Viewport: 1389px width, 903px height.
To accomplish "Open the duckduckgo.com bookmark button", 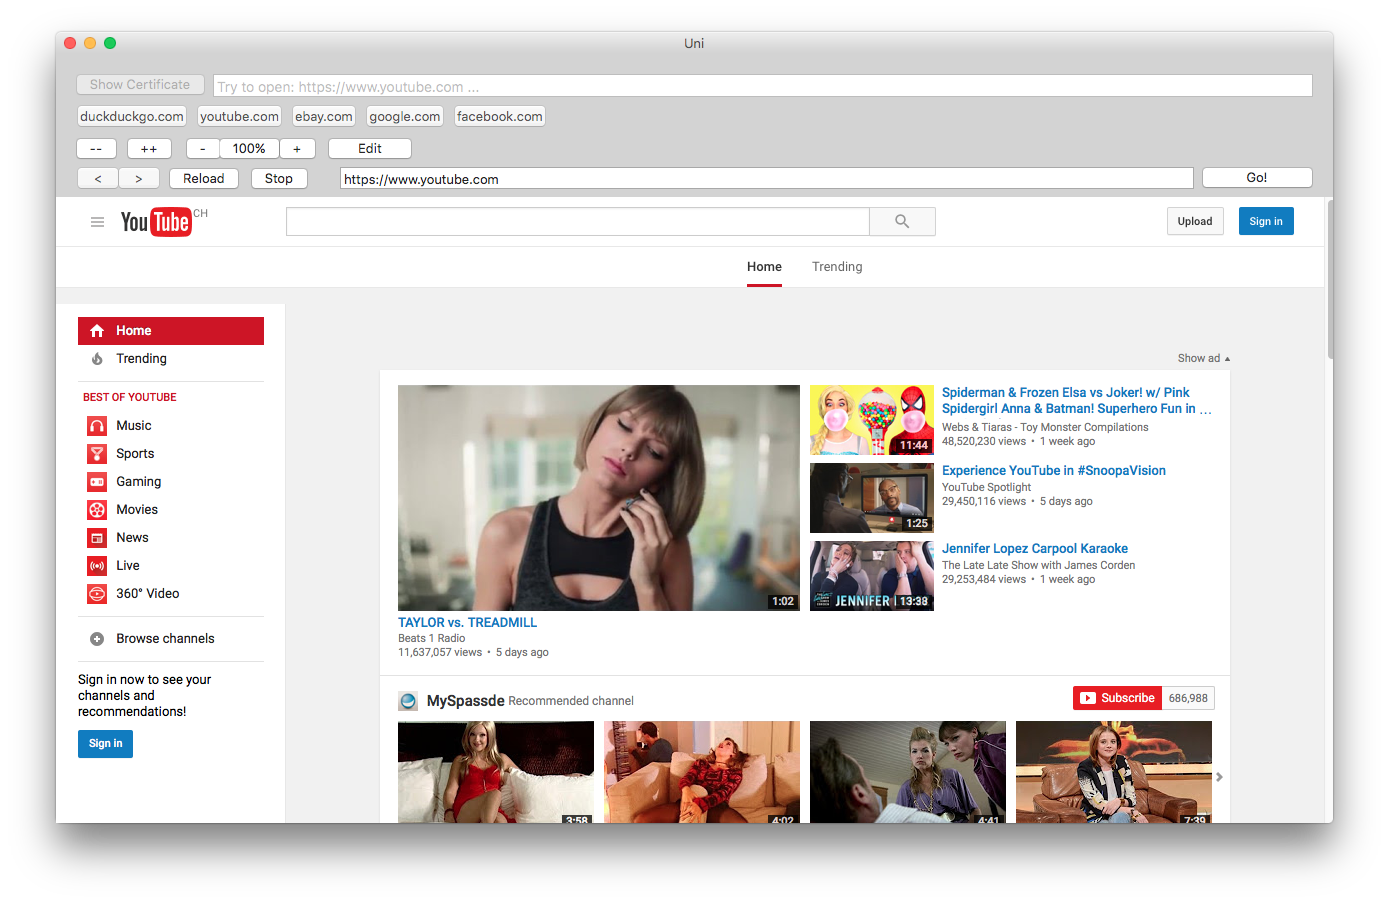I will click(132, 117).
